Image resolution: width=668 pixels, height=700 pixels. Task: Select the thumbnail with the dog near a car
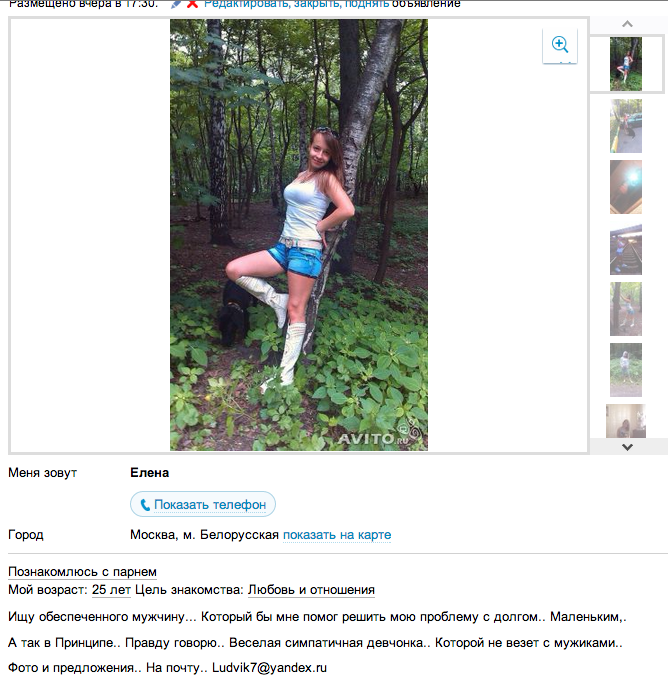(626, 126)
